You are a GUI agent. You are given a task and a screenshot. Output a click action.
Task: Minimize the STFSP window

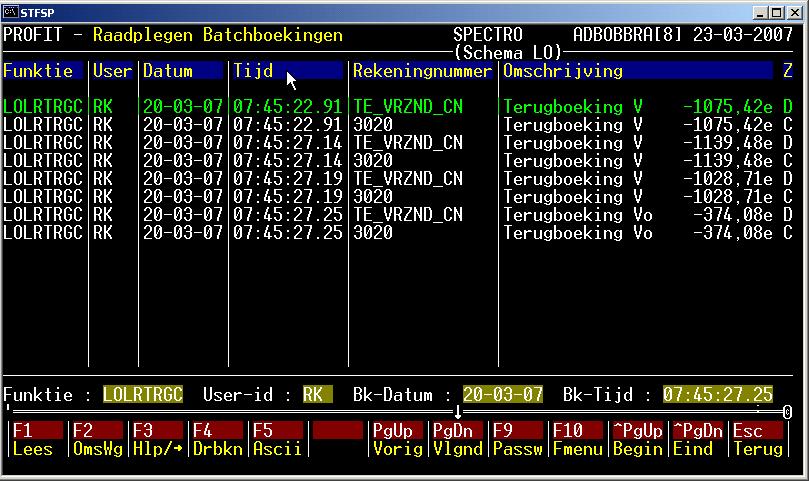[x=759, y=12]
